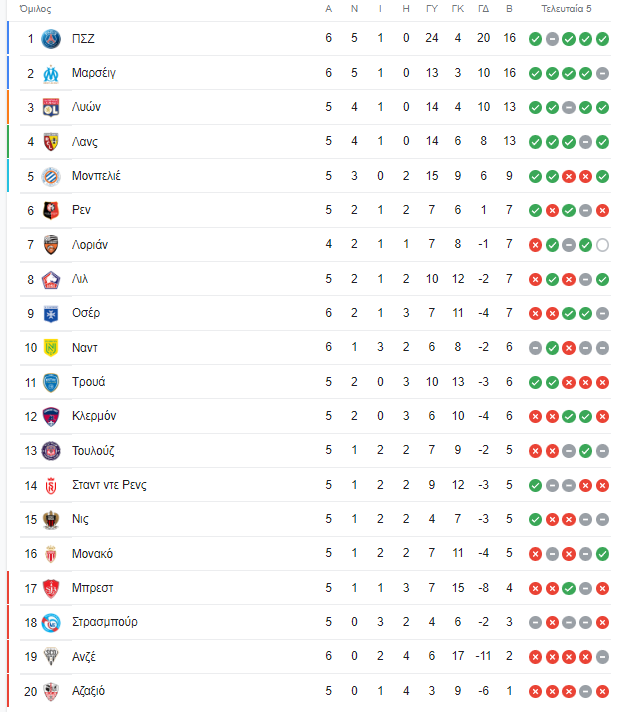
Task: Select the Στρασμπούρ club logo
Action: pos(51,623)
